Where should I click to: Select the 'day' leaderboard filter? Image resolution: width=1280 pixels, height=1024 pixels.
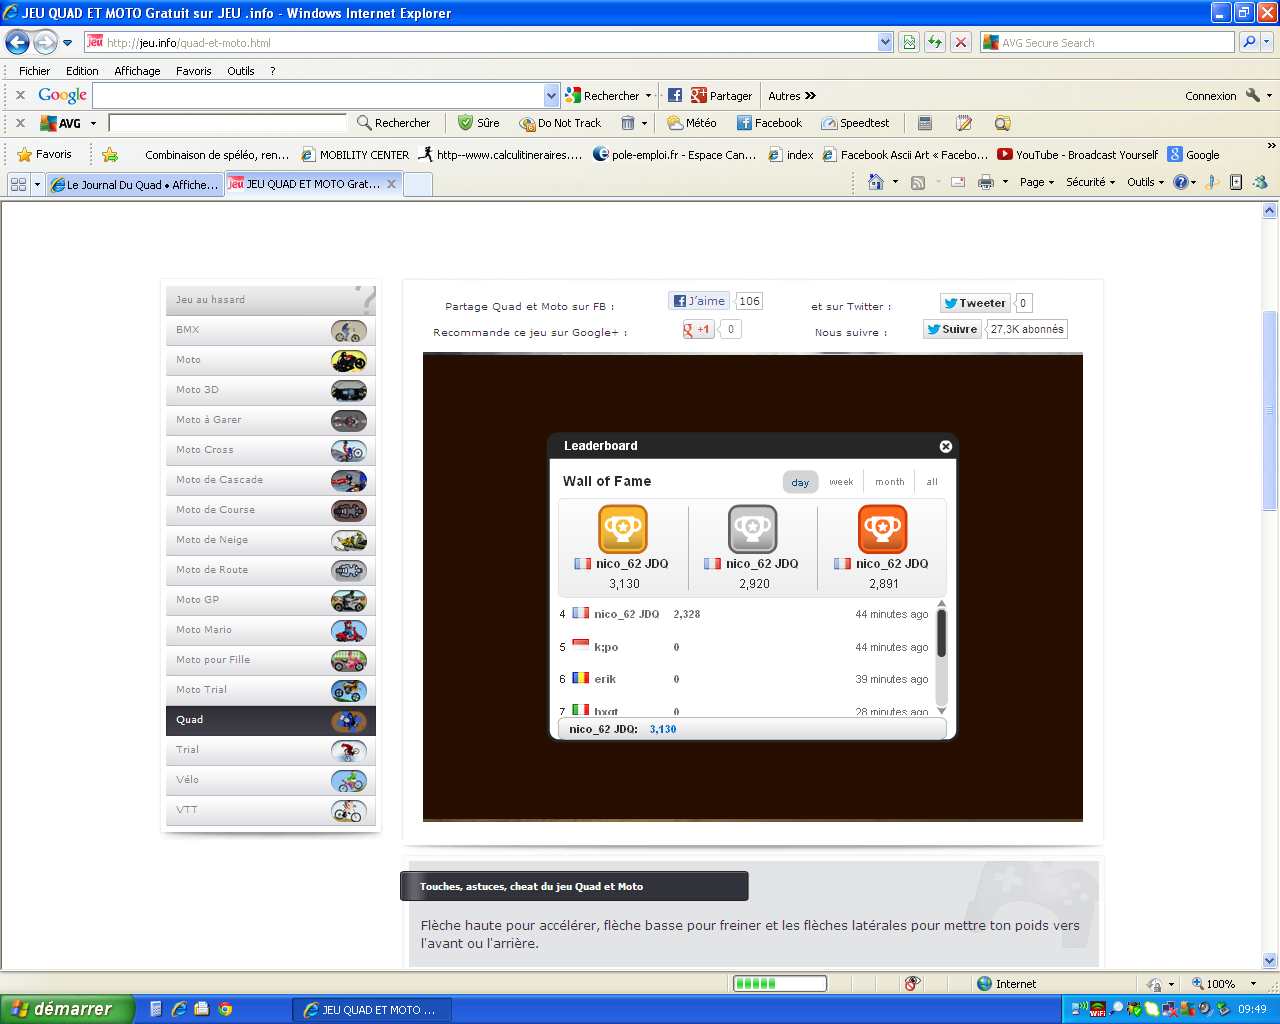coord(800,482)
